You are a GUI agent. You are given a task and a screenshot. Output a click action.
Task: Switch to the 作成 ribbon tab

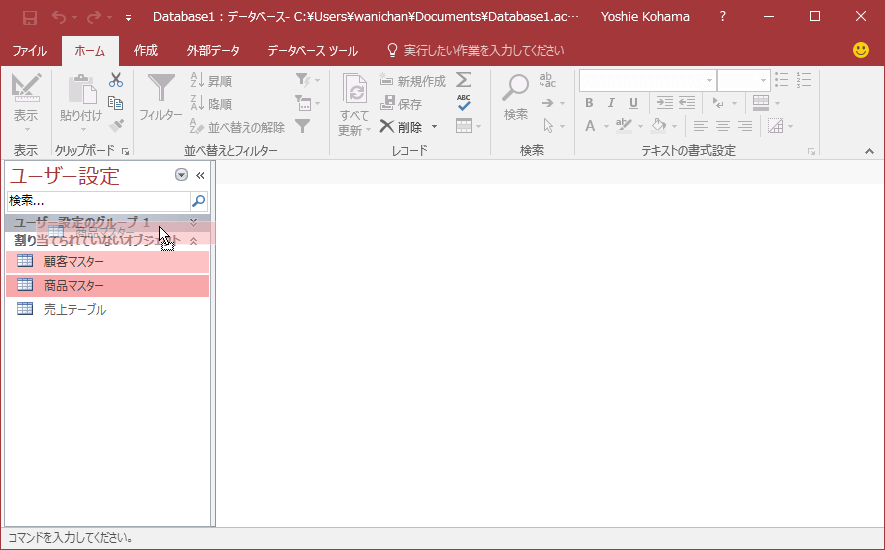coord(146,51)
